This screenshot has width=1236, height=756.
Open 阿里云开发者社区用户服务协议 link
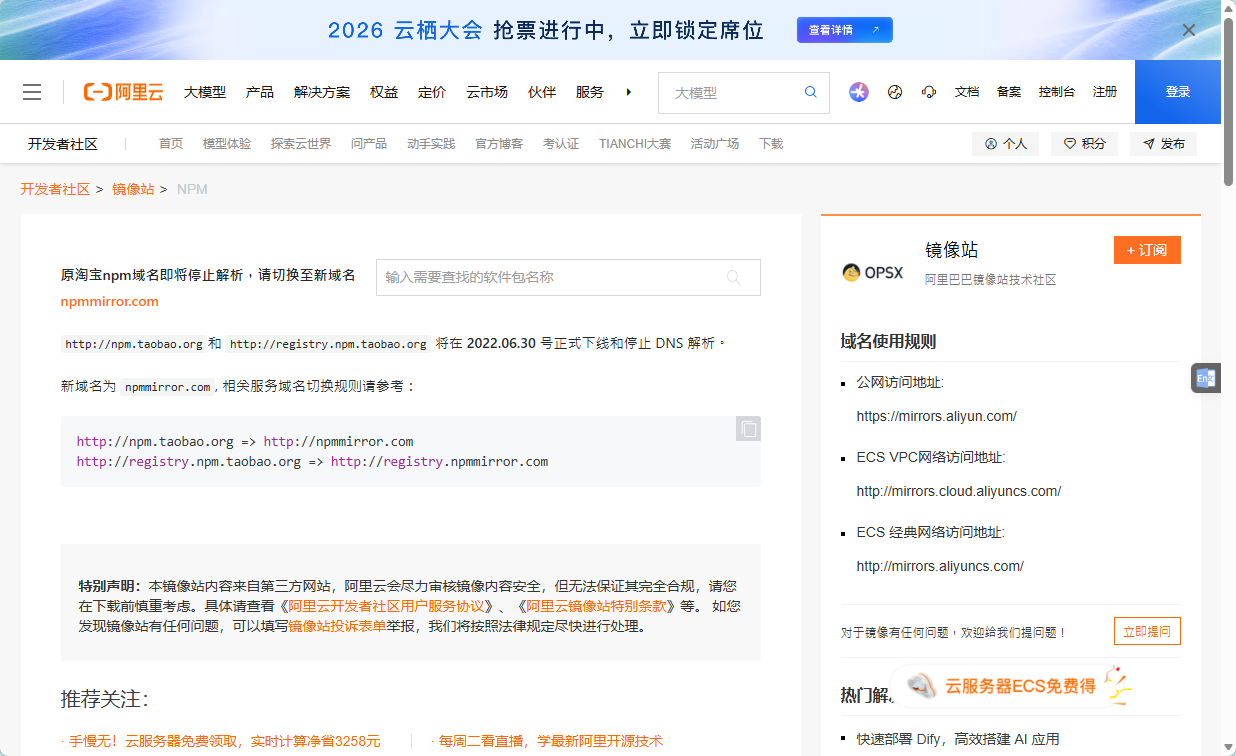tap(387, 606)
